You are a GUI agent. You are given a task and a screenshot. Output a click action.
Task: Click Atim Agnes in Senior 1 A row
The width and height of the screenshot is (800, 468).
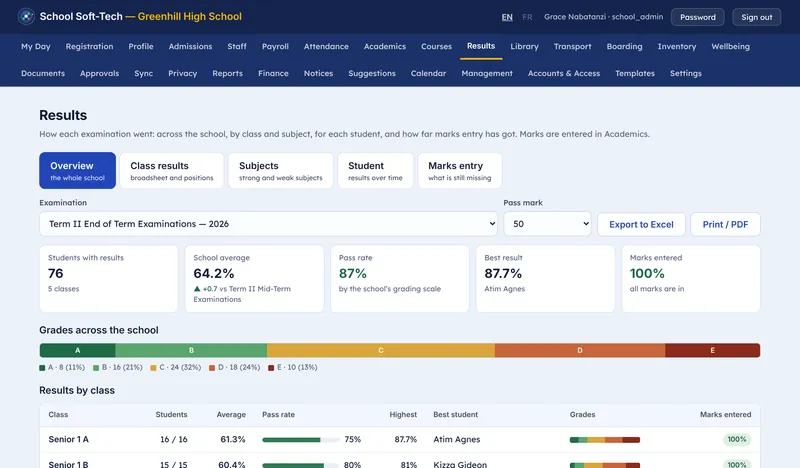click(x=457, y=439)
